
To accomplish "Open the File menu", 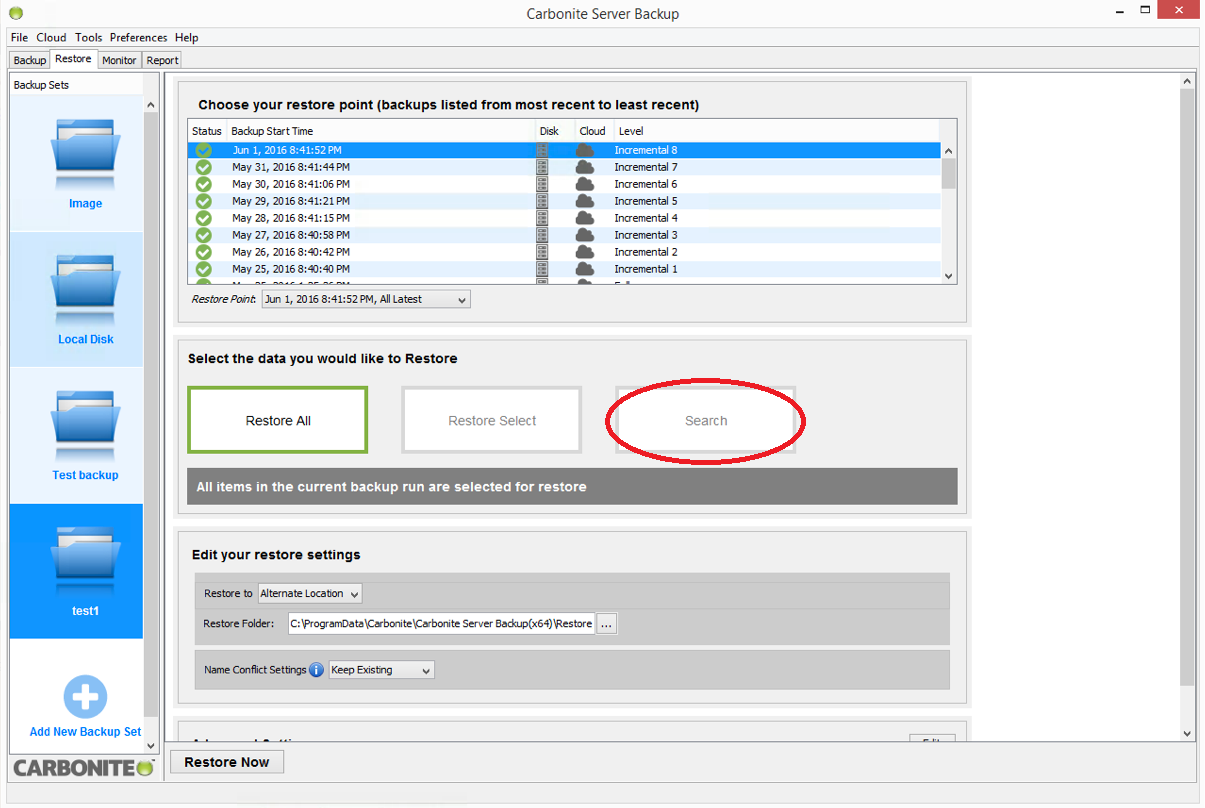I will (19, 37).
